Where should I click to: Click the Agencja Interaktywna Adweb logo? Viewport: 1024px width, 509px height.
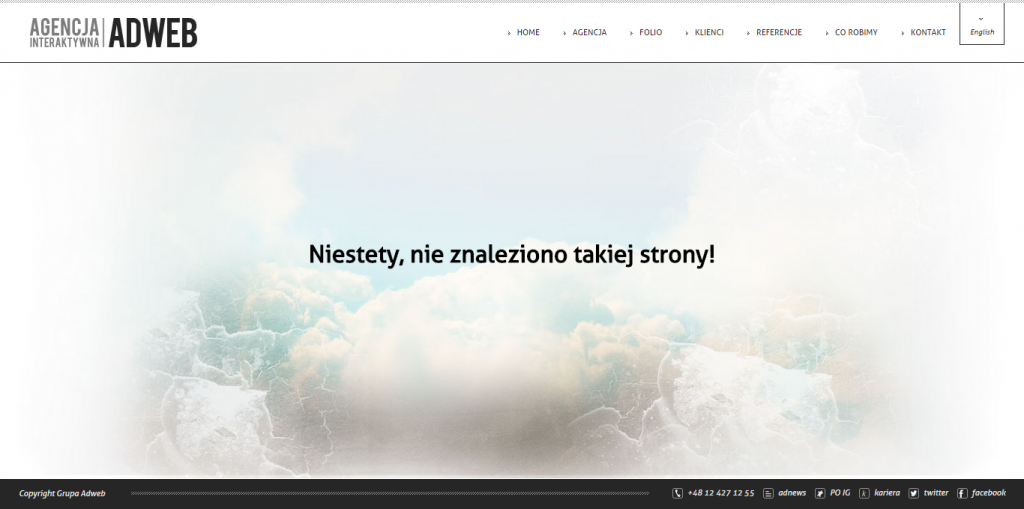click(x=113, y=33)
